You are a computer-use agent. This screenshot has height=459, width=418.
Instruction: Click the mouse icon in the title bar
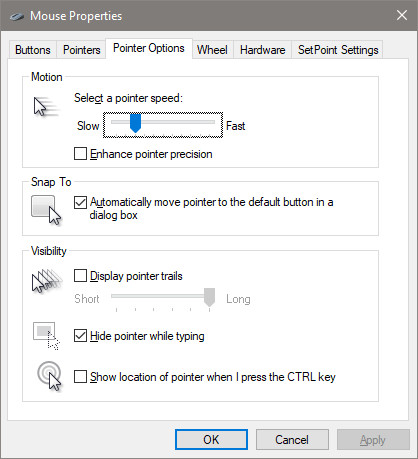17,16
